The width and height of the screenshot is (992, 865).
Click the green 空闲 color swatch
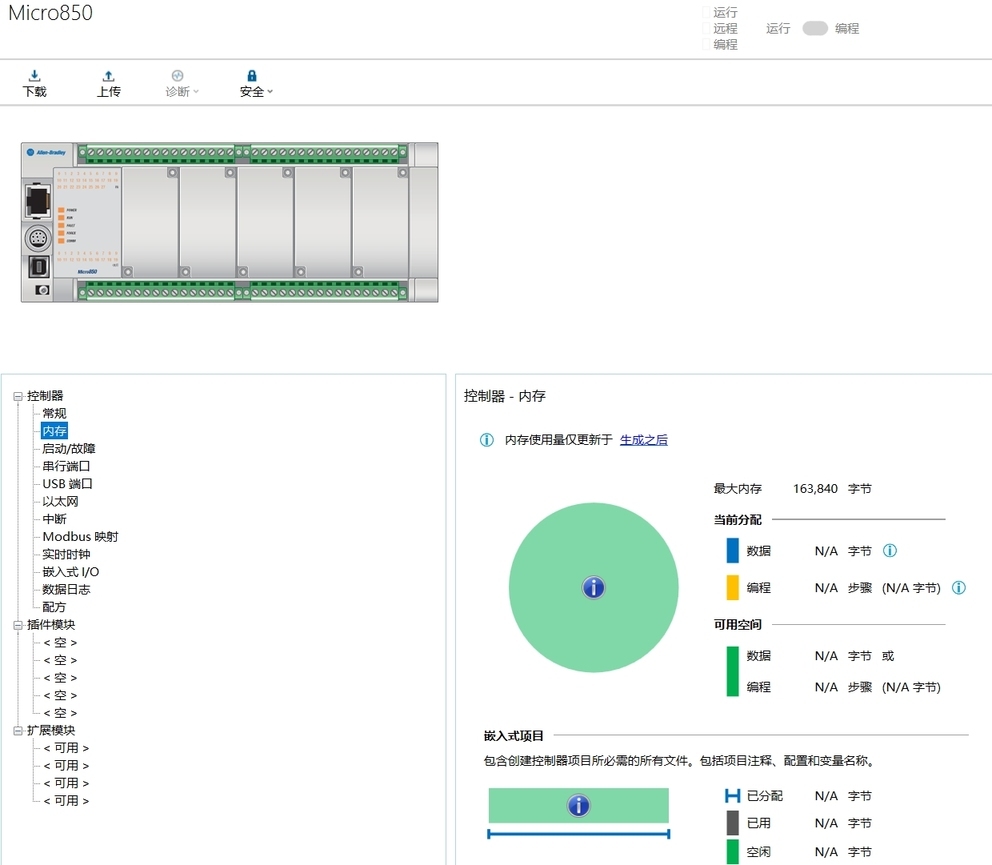[733, 852]
